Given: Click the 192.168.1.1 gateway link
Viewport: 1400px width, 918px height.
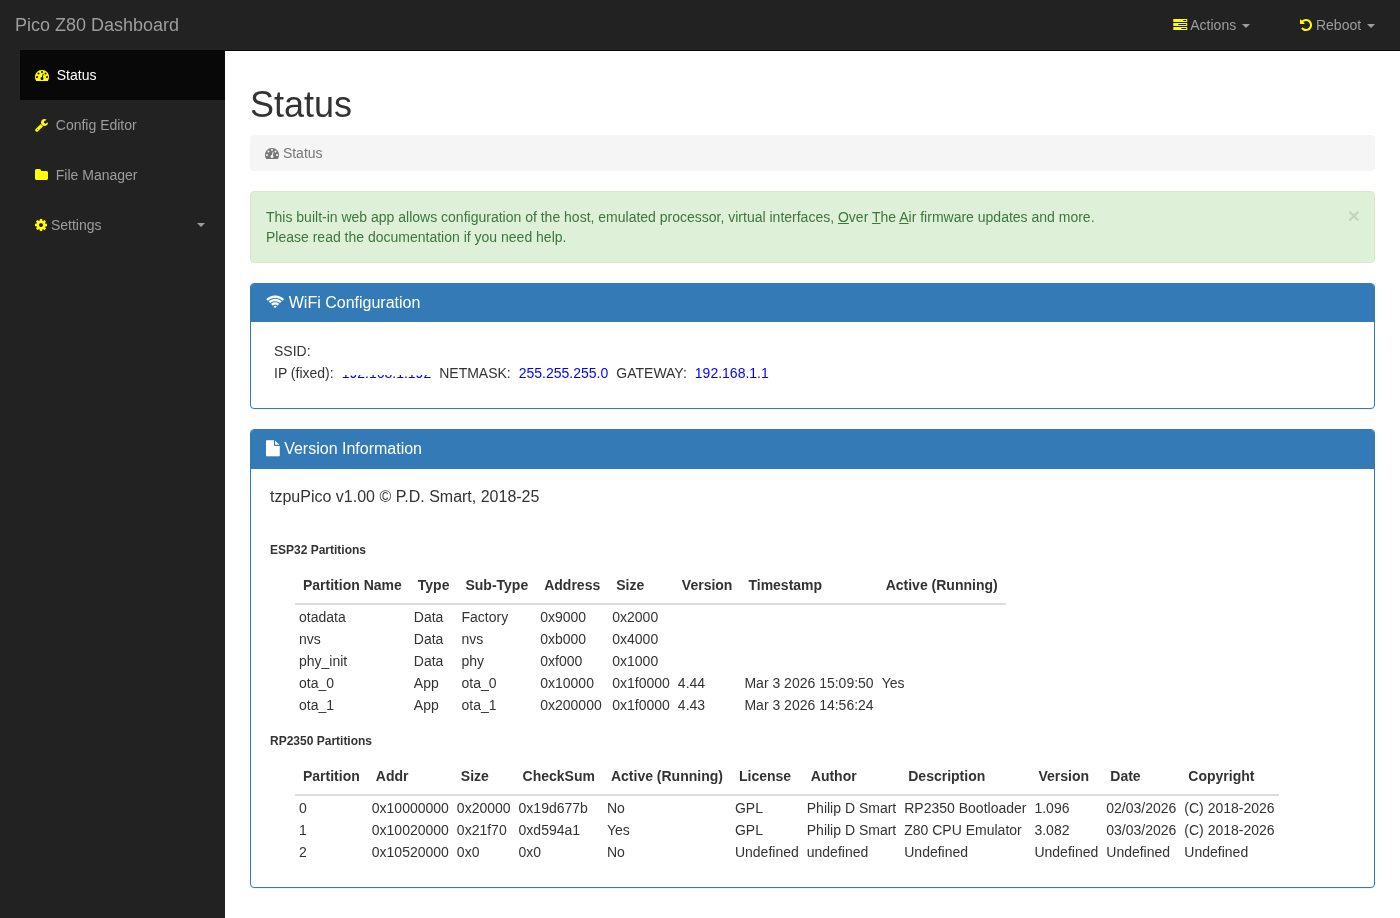Looking at the screenshot, I should pyautogui.click(x=731, y=373).
